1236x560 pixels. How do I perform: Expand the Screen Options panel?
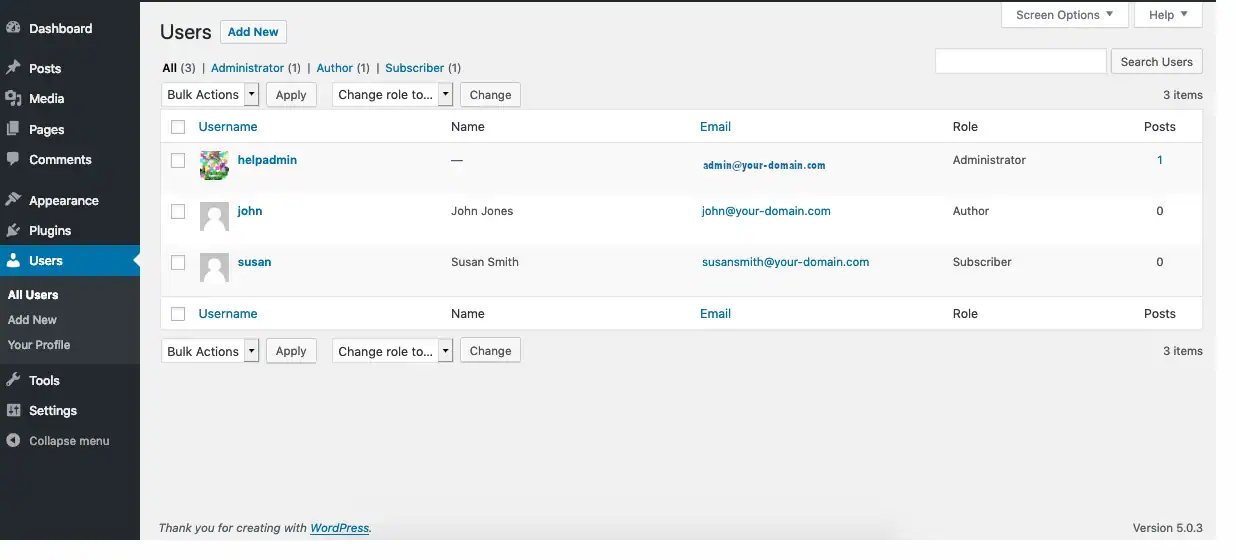point(1064,15)
